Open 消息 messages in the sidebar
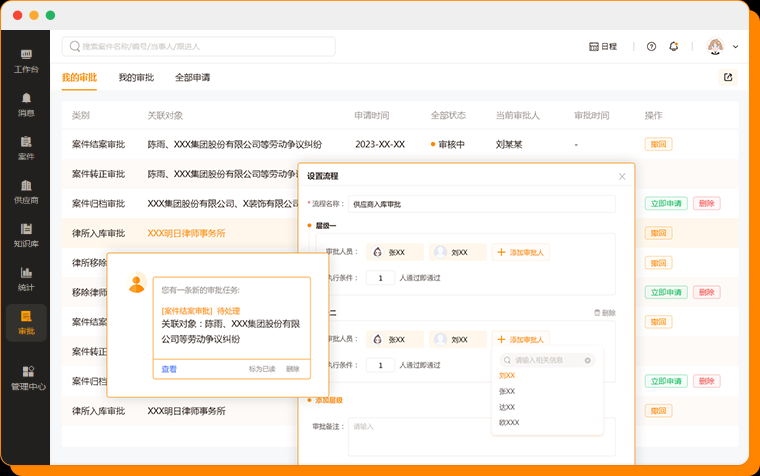This screenshot has width=760, height=476. (26, 104)
